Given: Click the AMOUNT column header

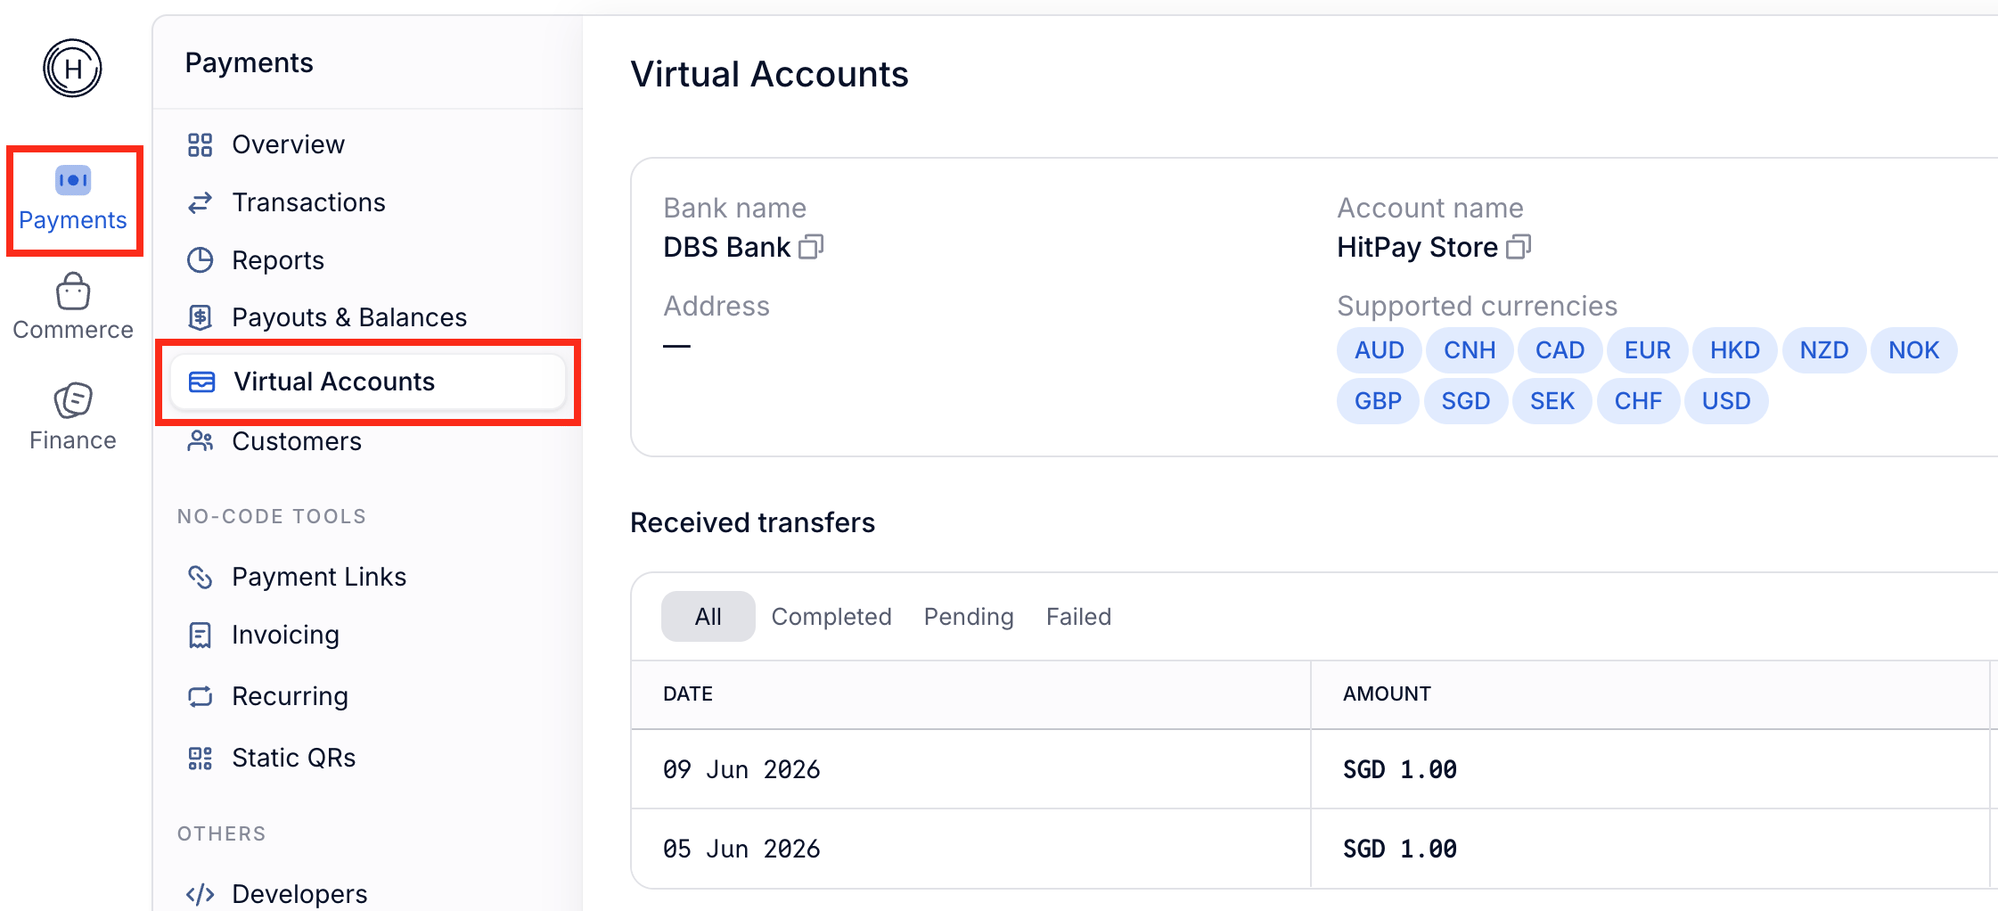Looking at the screenshot, I should (x=1387, y=694).
